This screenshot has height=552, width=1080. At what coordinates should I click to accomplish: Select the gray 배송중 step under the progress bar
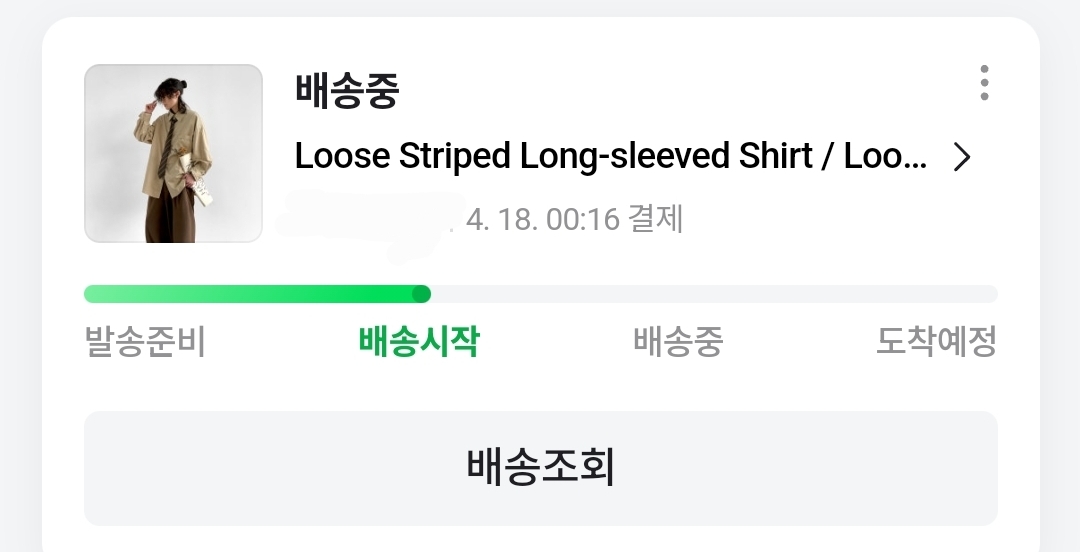click(x=678, y=342)
